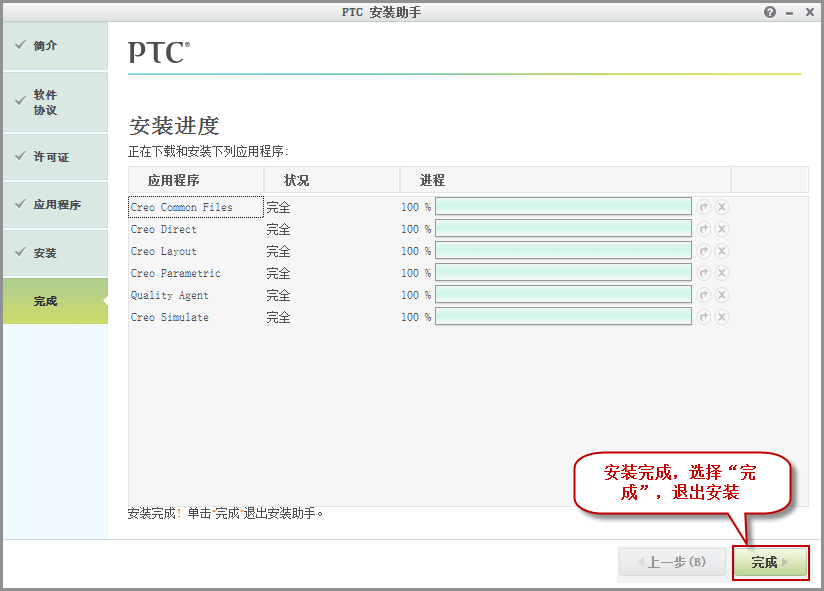Click the cancel X icon for Creo Simulate
824x591 pixels.
click(x=722, y=317)
